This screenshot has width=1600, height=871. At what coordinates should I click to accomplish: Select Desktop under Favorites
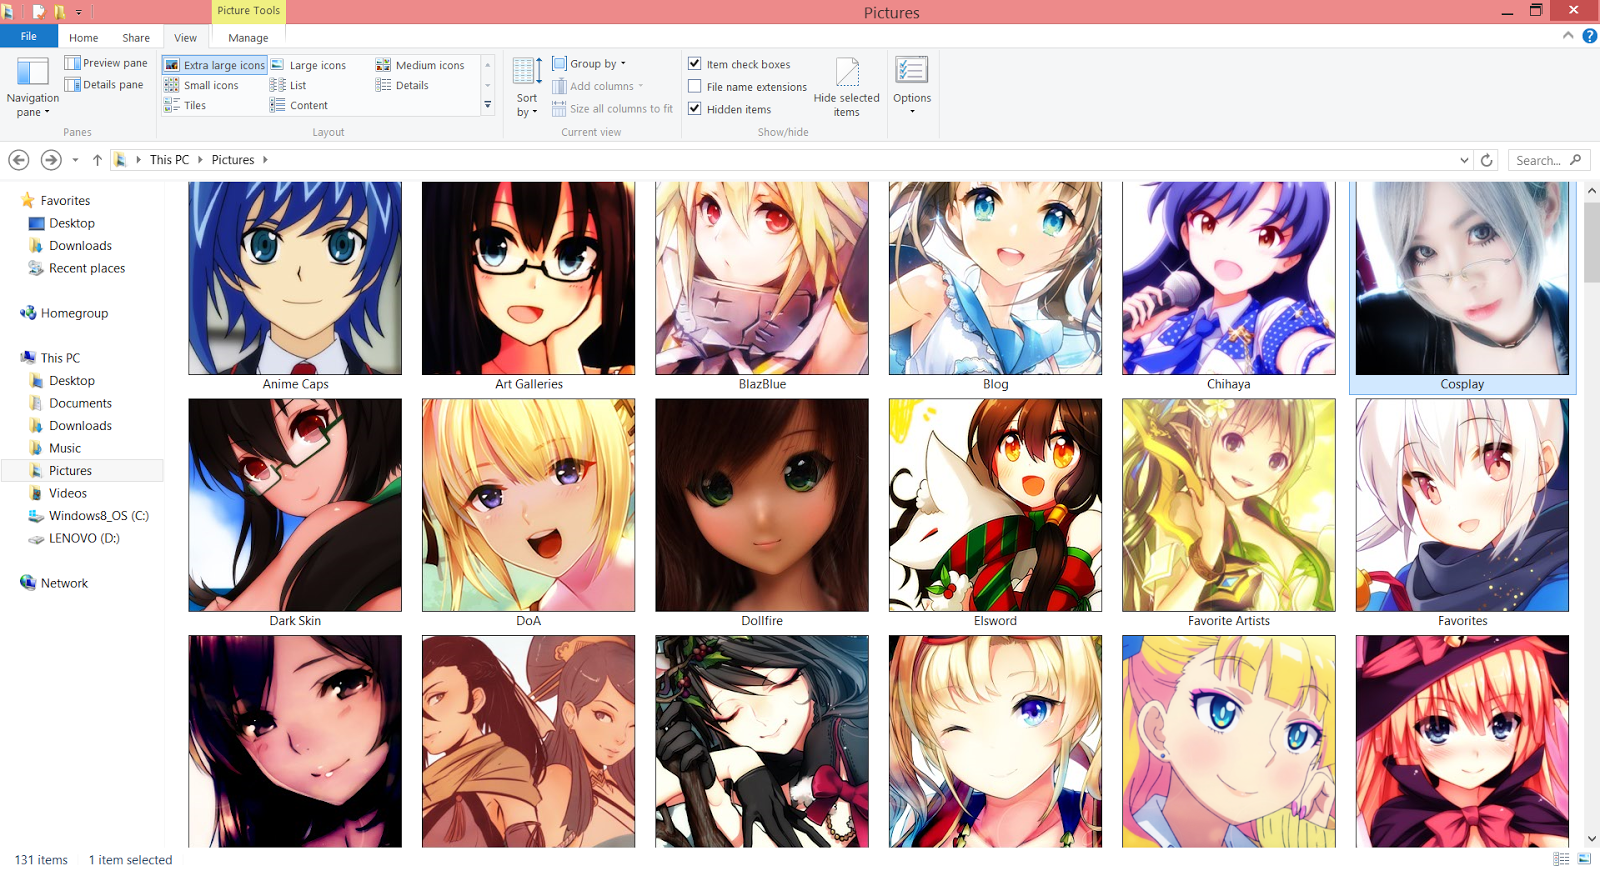[62, 223]
